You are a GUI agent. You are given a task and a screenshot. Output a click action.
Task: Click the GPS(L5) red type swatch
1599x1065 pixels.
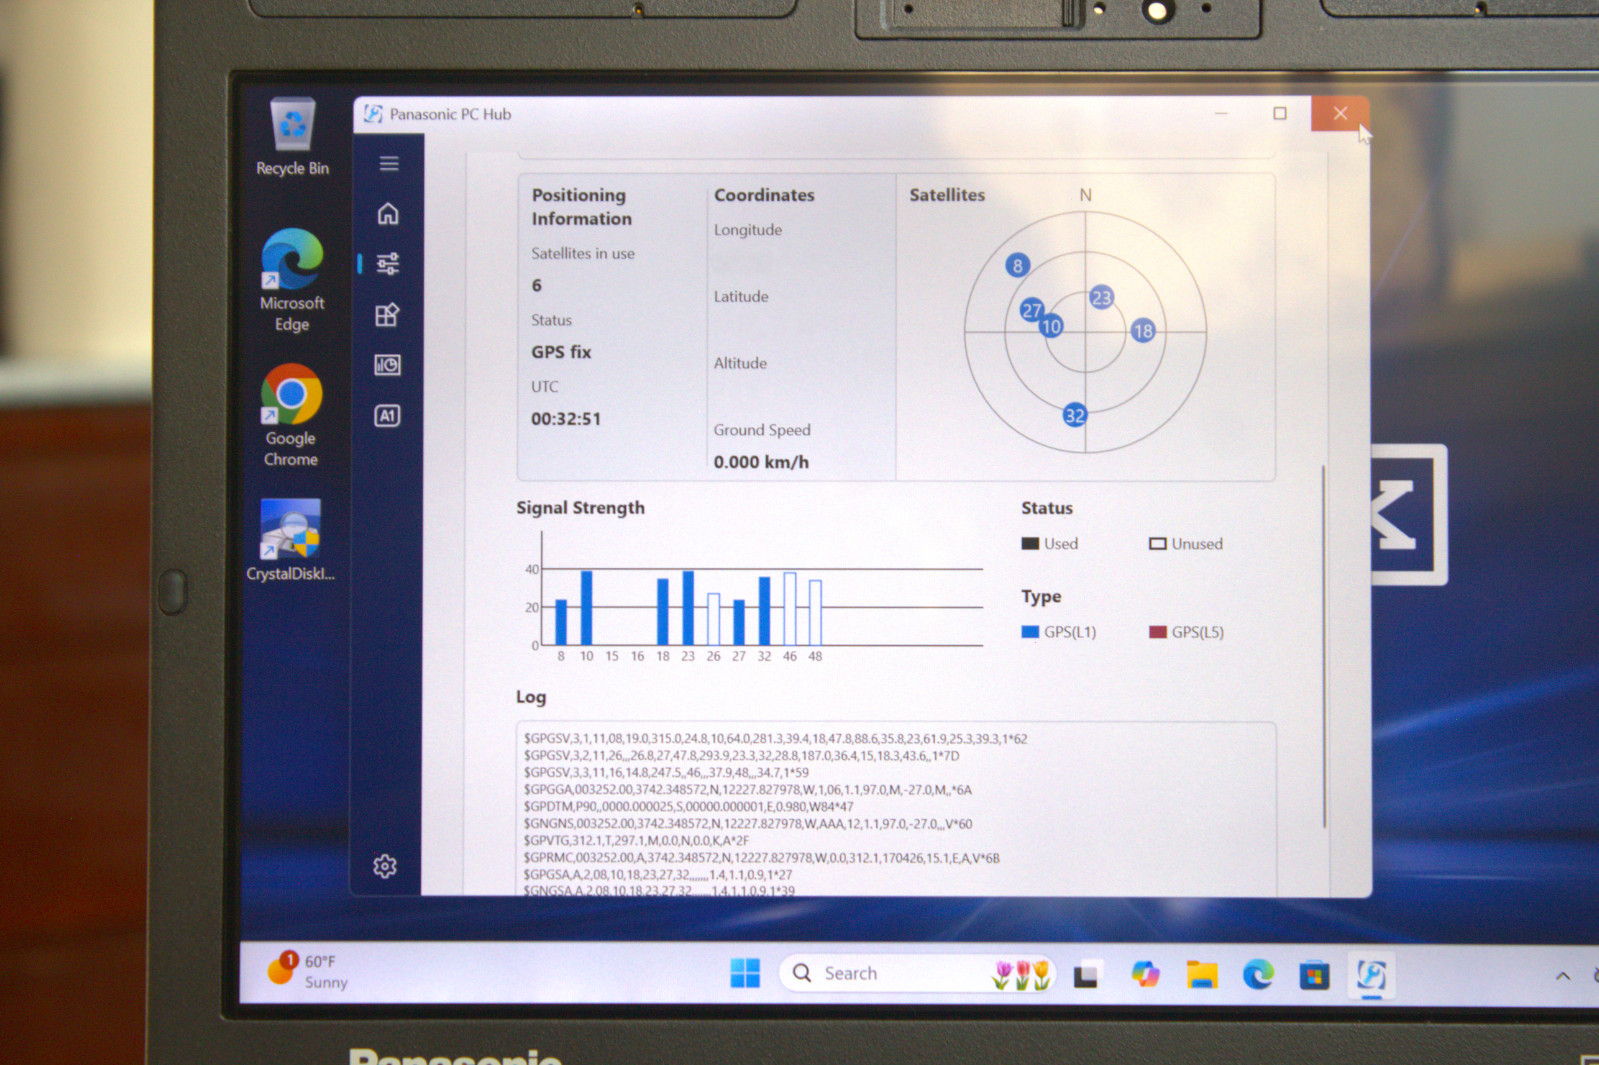(x=1158, y=632)
